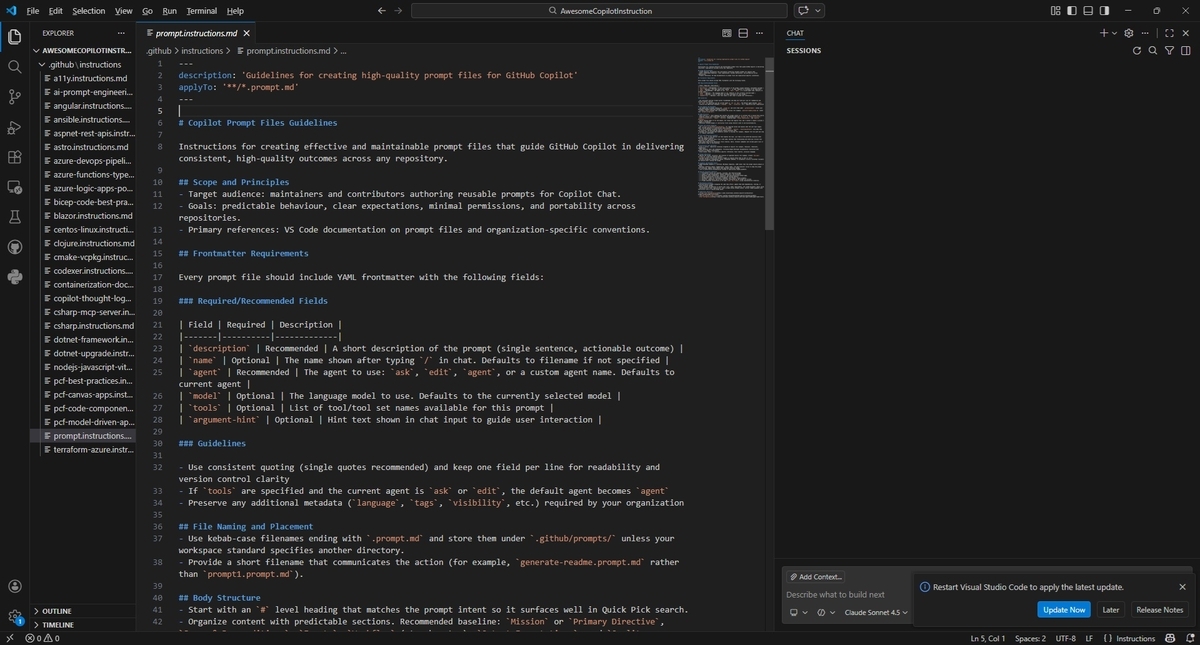Image resolution: width=1200 pixels, height=645 pixels.
Task: Open editor More Actions ellipsis
Action: (x=760, y=33)
